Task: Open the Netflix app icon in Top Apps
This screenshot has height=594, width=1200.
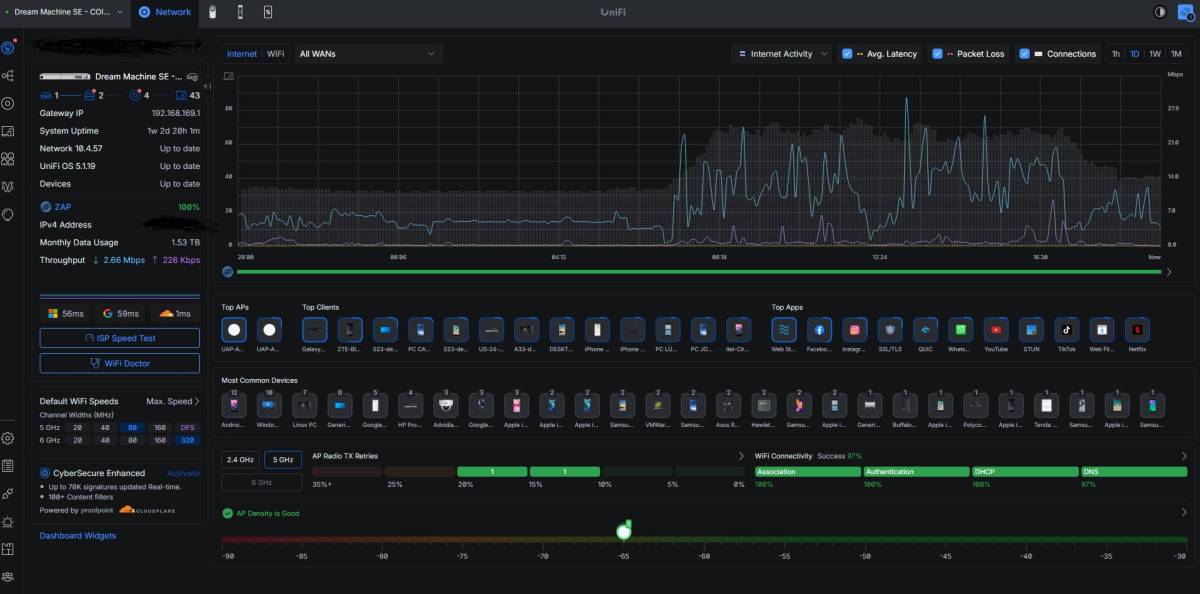Action: point(1137,329)
